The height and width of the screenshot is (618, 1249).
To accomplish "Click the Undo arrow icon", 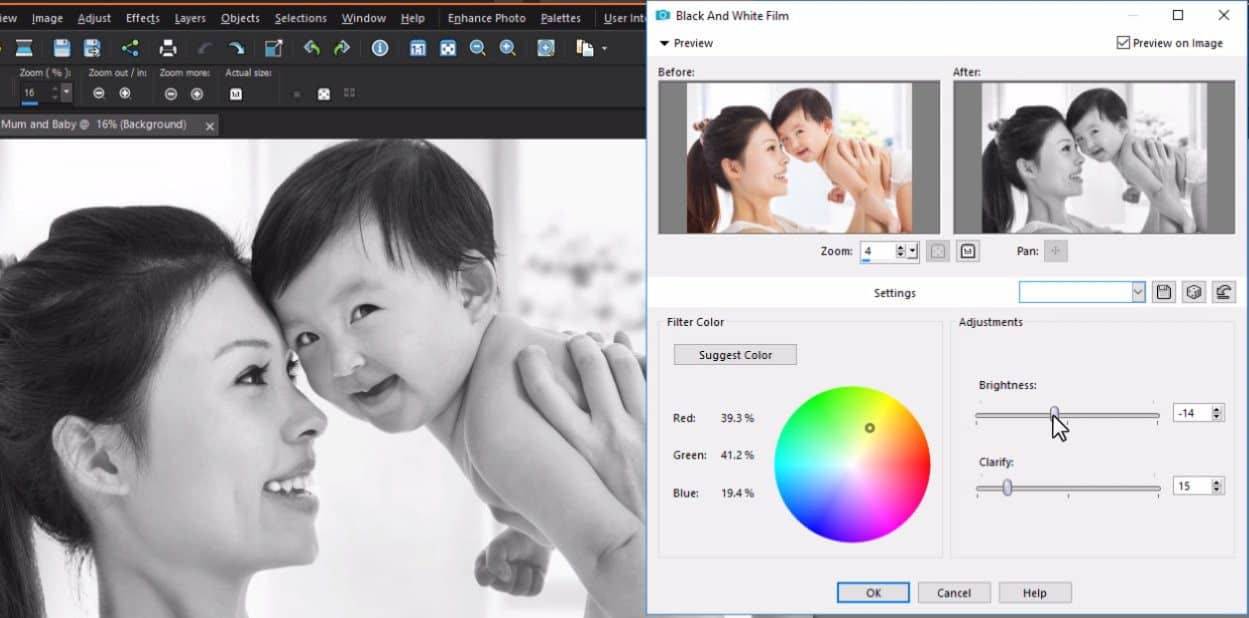I will point(311,47).
